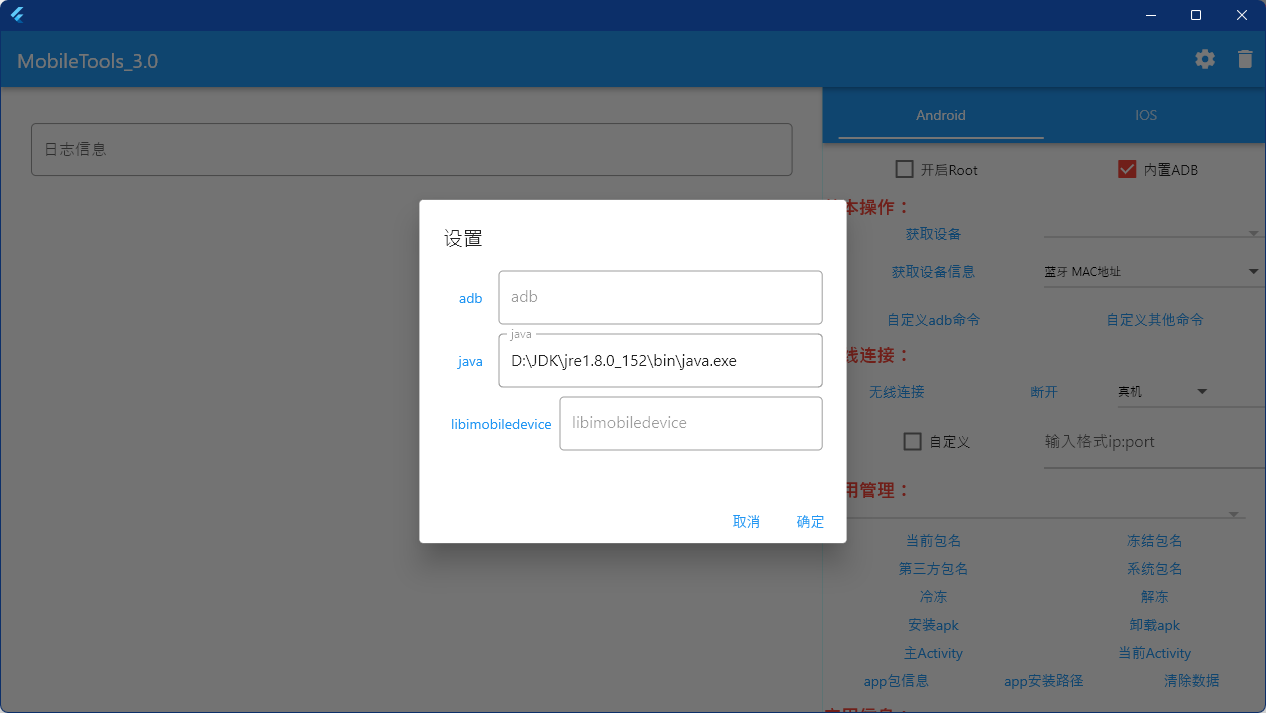The width and height of the screenshot is (1266, 713).
Task: Open the settings gear icon
Action: pyautogui.click(x=1205, y=59)
